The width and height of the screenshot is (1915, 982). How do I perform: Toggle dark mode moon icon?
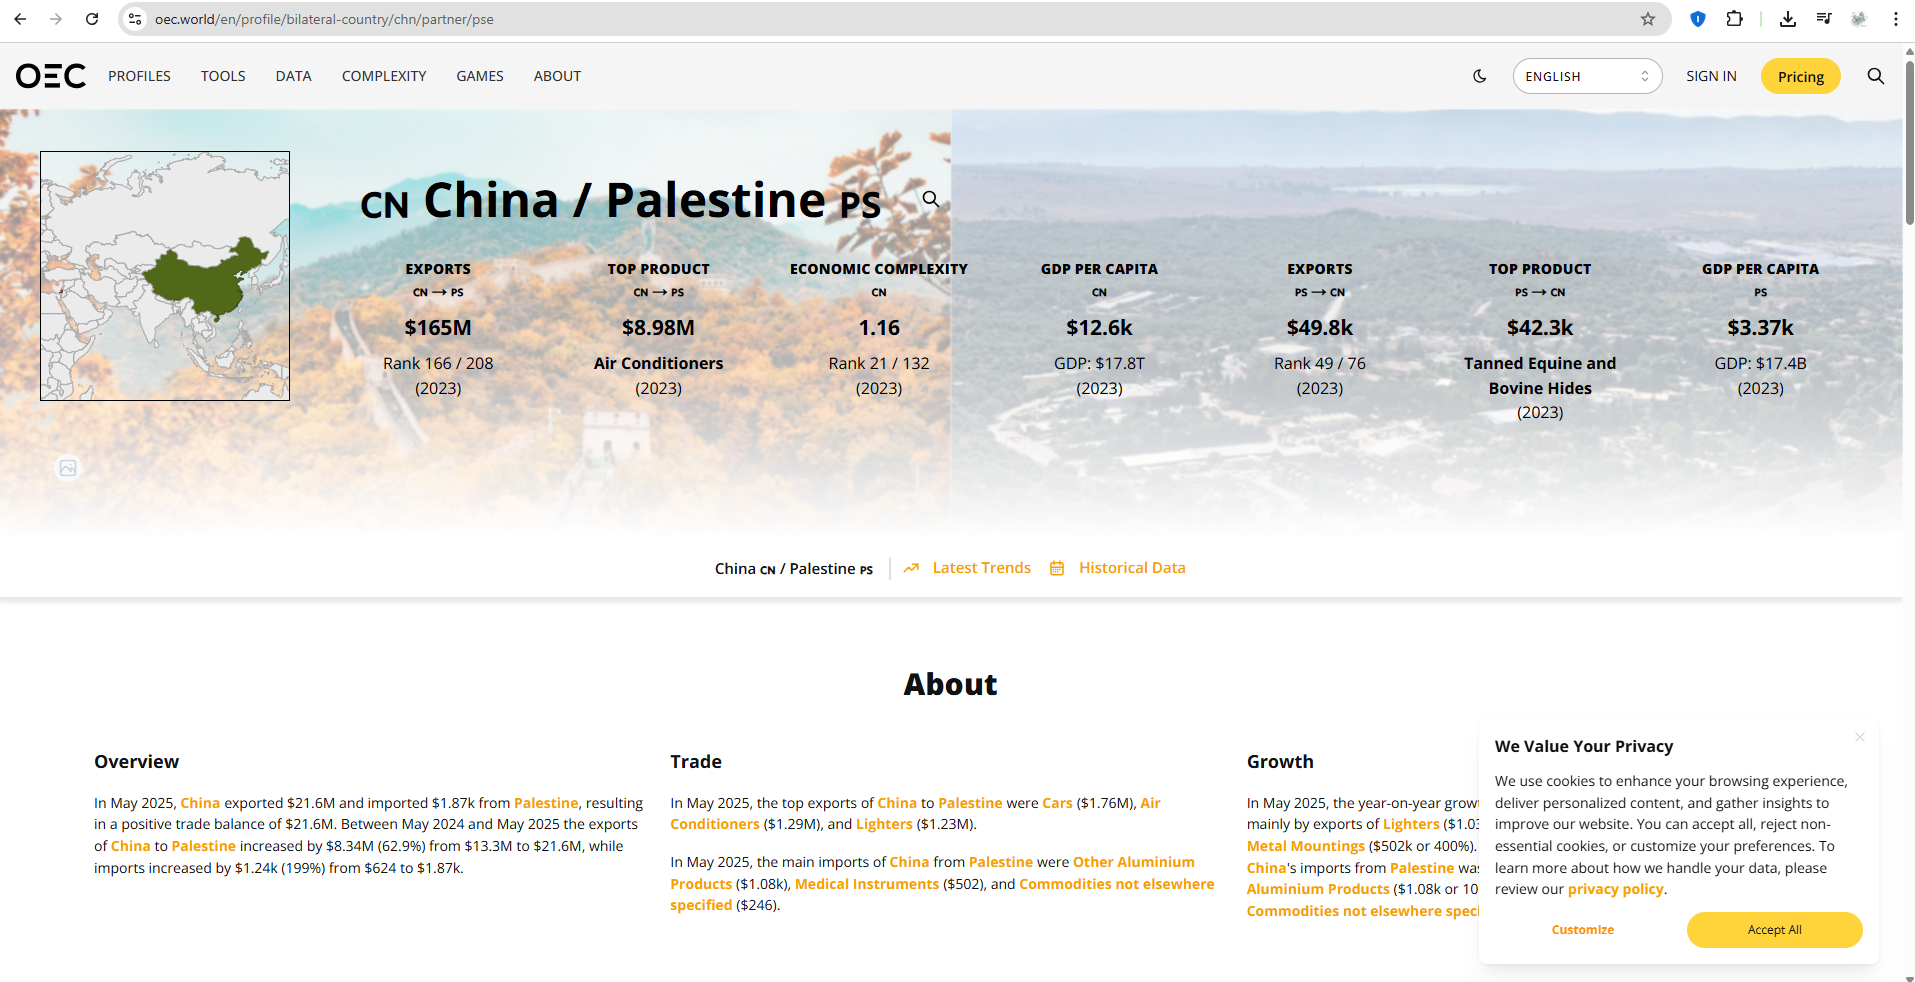(x=1480, y=76)
